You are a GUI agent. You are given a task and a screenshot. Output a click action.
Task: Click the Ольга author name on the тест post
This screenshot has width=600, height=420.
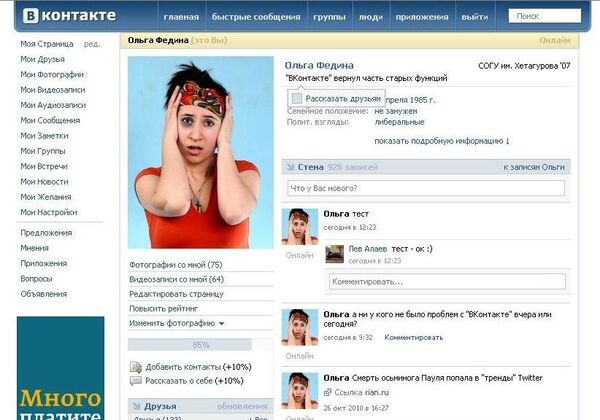tap(336, 214)
